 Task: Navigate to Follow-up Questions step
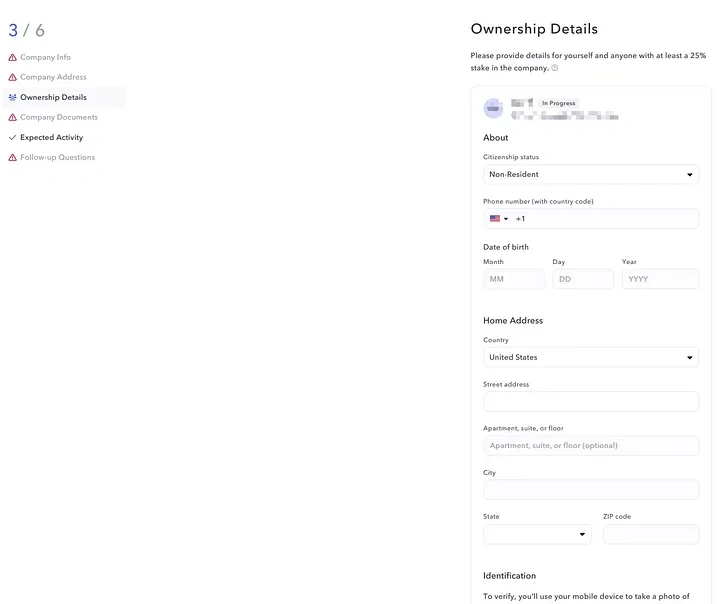point(57,158)
